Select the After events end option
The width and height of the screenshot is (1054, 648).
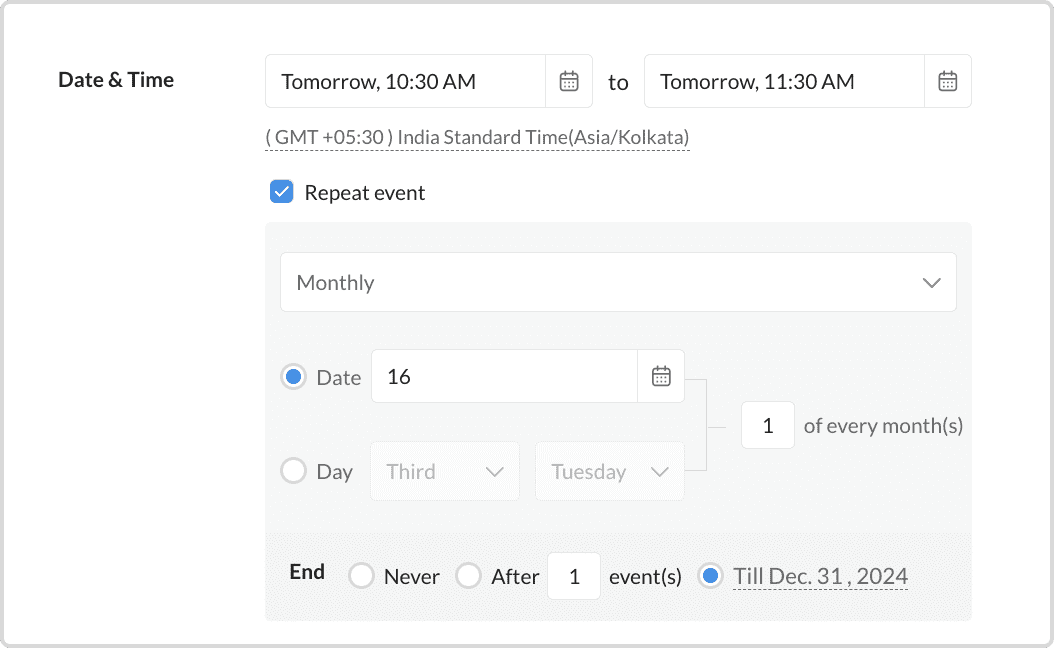[x=468, y=576]
